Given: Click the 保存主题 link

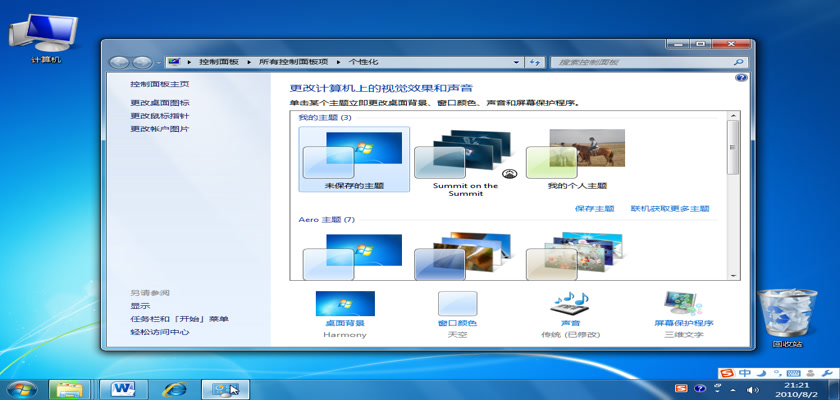Looking at the screenshot, I should (594, 209).
